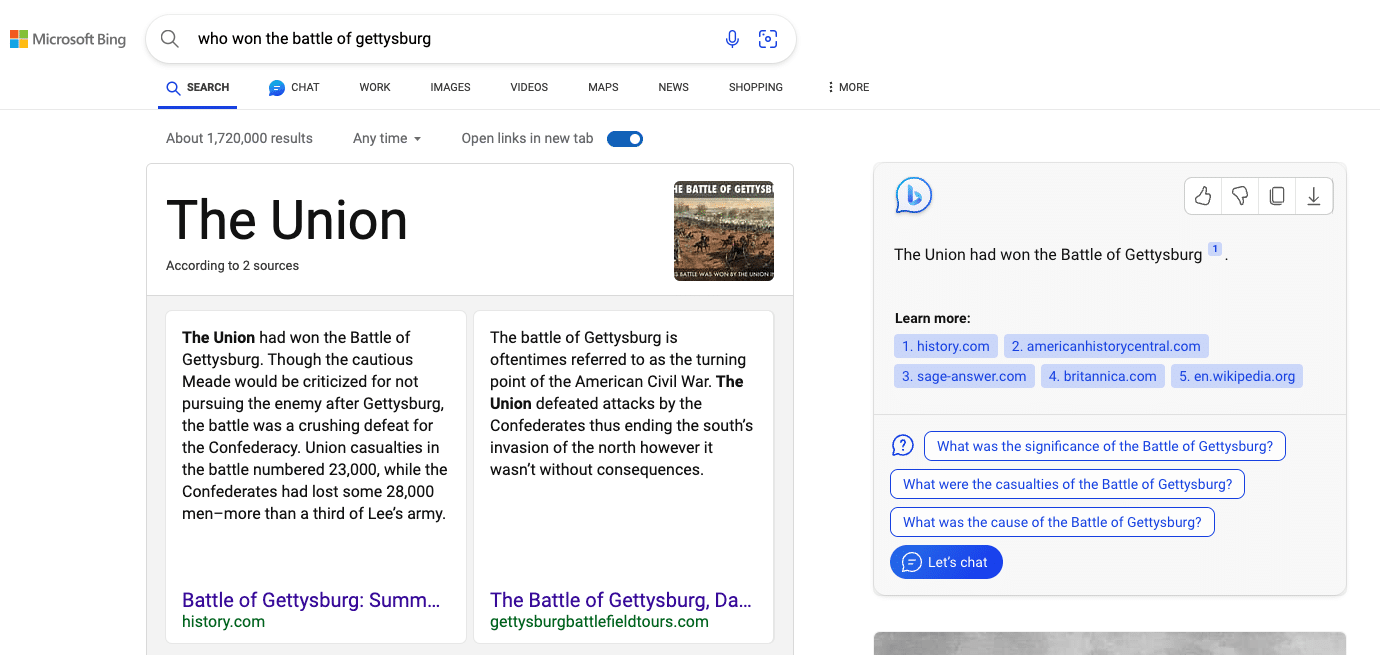Open the News tab

673,87
